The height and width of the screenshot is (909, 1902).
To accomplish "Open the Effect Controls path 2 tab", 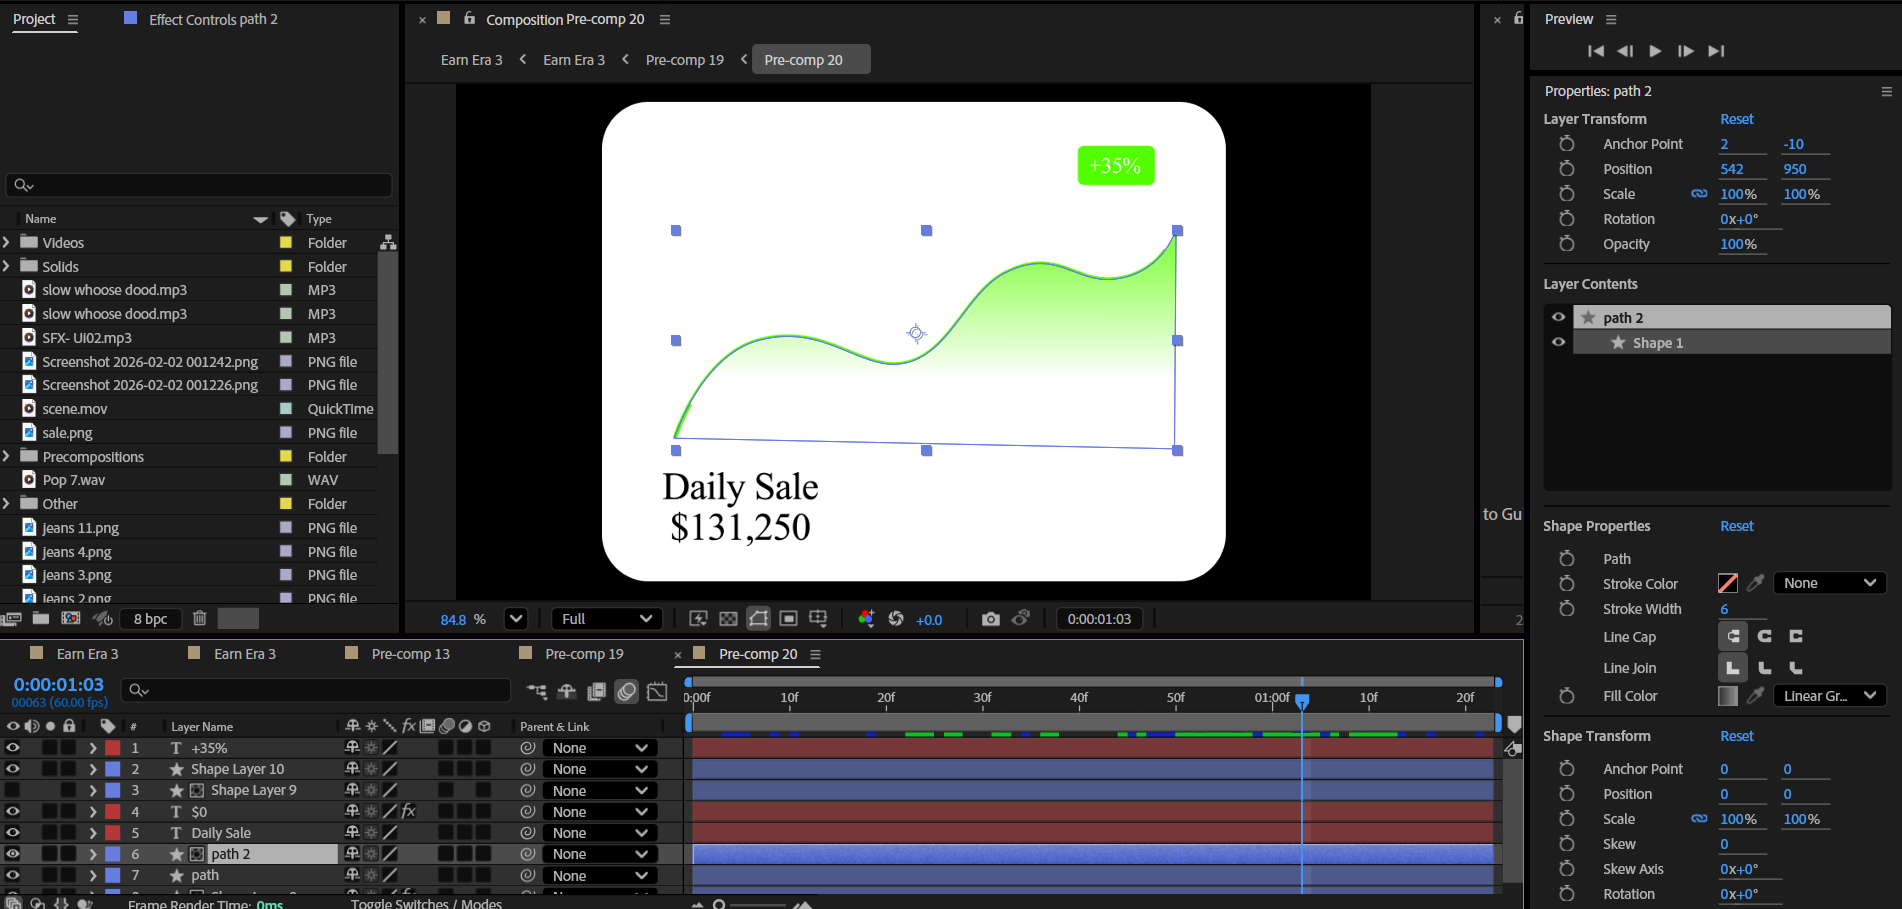I will click(213, 19).
